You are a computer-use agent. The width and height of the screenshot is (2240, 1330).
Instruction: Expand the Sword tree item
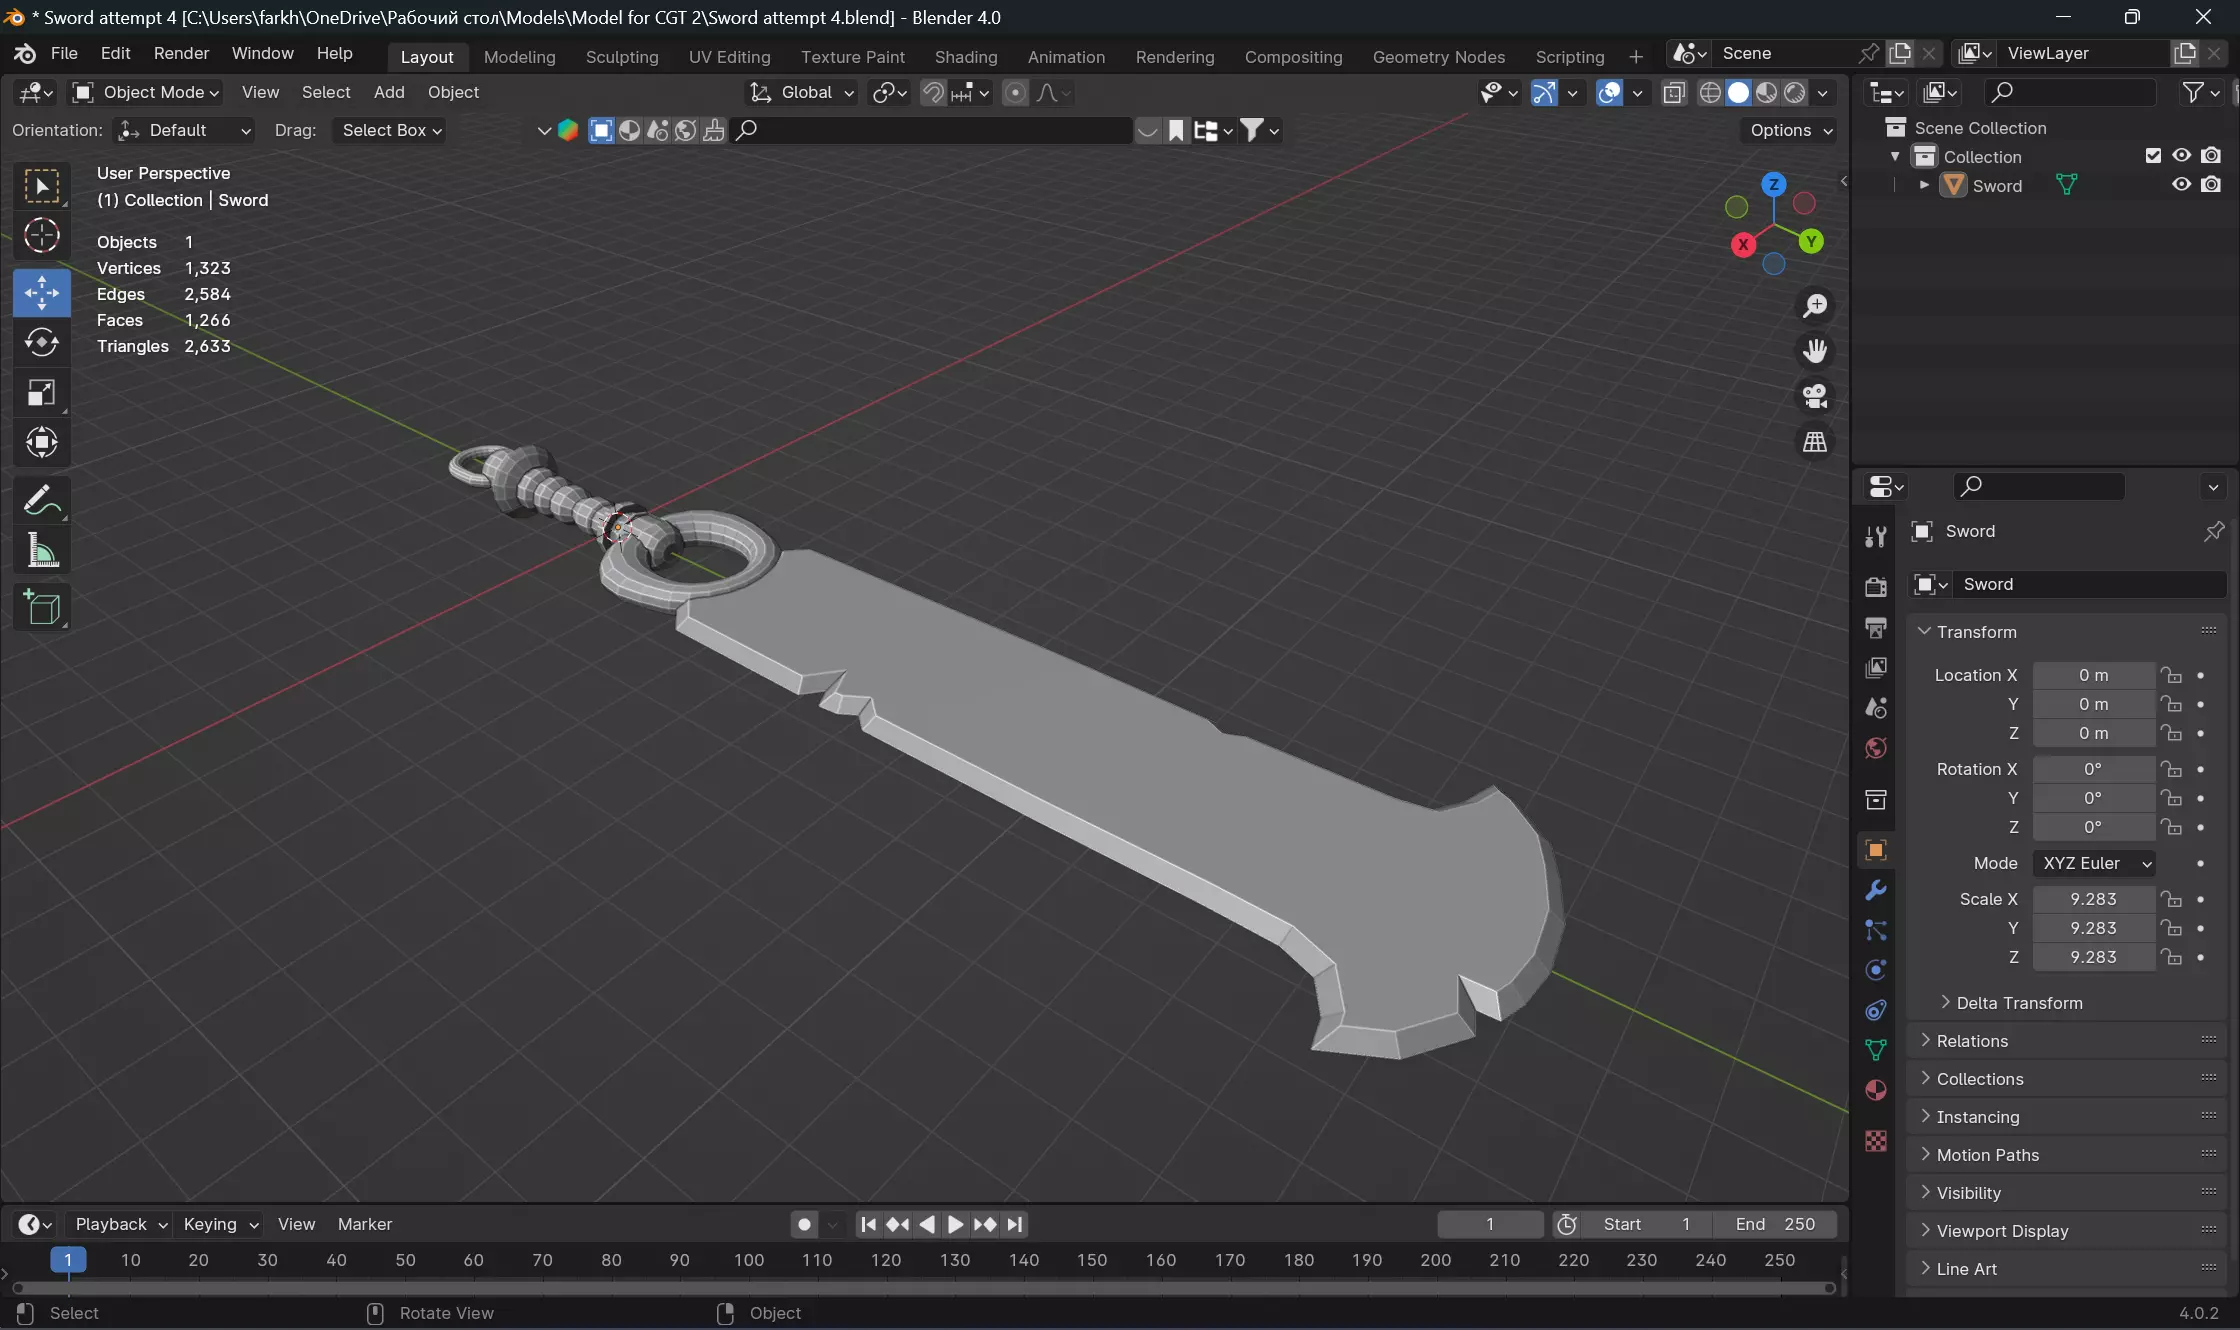point(1924,185)
